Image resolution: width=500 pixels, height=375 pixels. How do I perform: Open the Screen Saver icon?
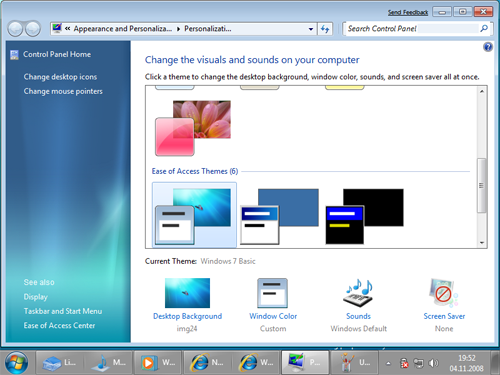point(444,293)
